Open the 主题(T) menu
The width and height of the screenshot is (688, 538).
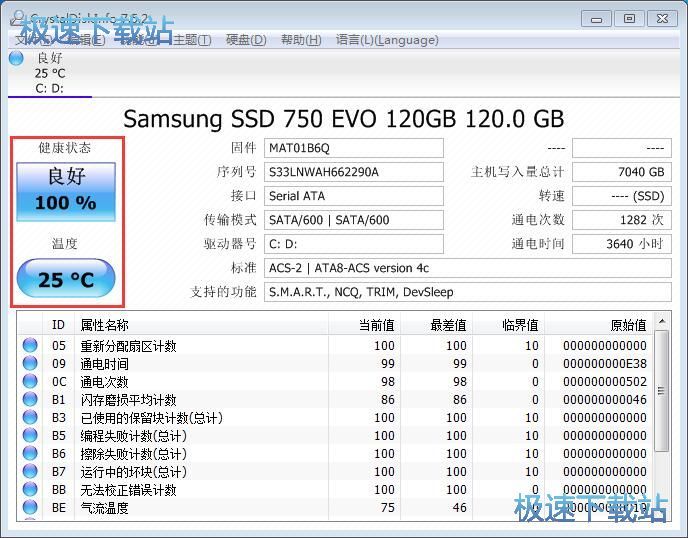click(x=192, y=40)
